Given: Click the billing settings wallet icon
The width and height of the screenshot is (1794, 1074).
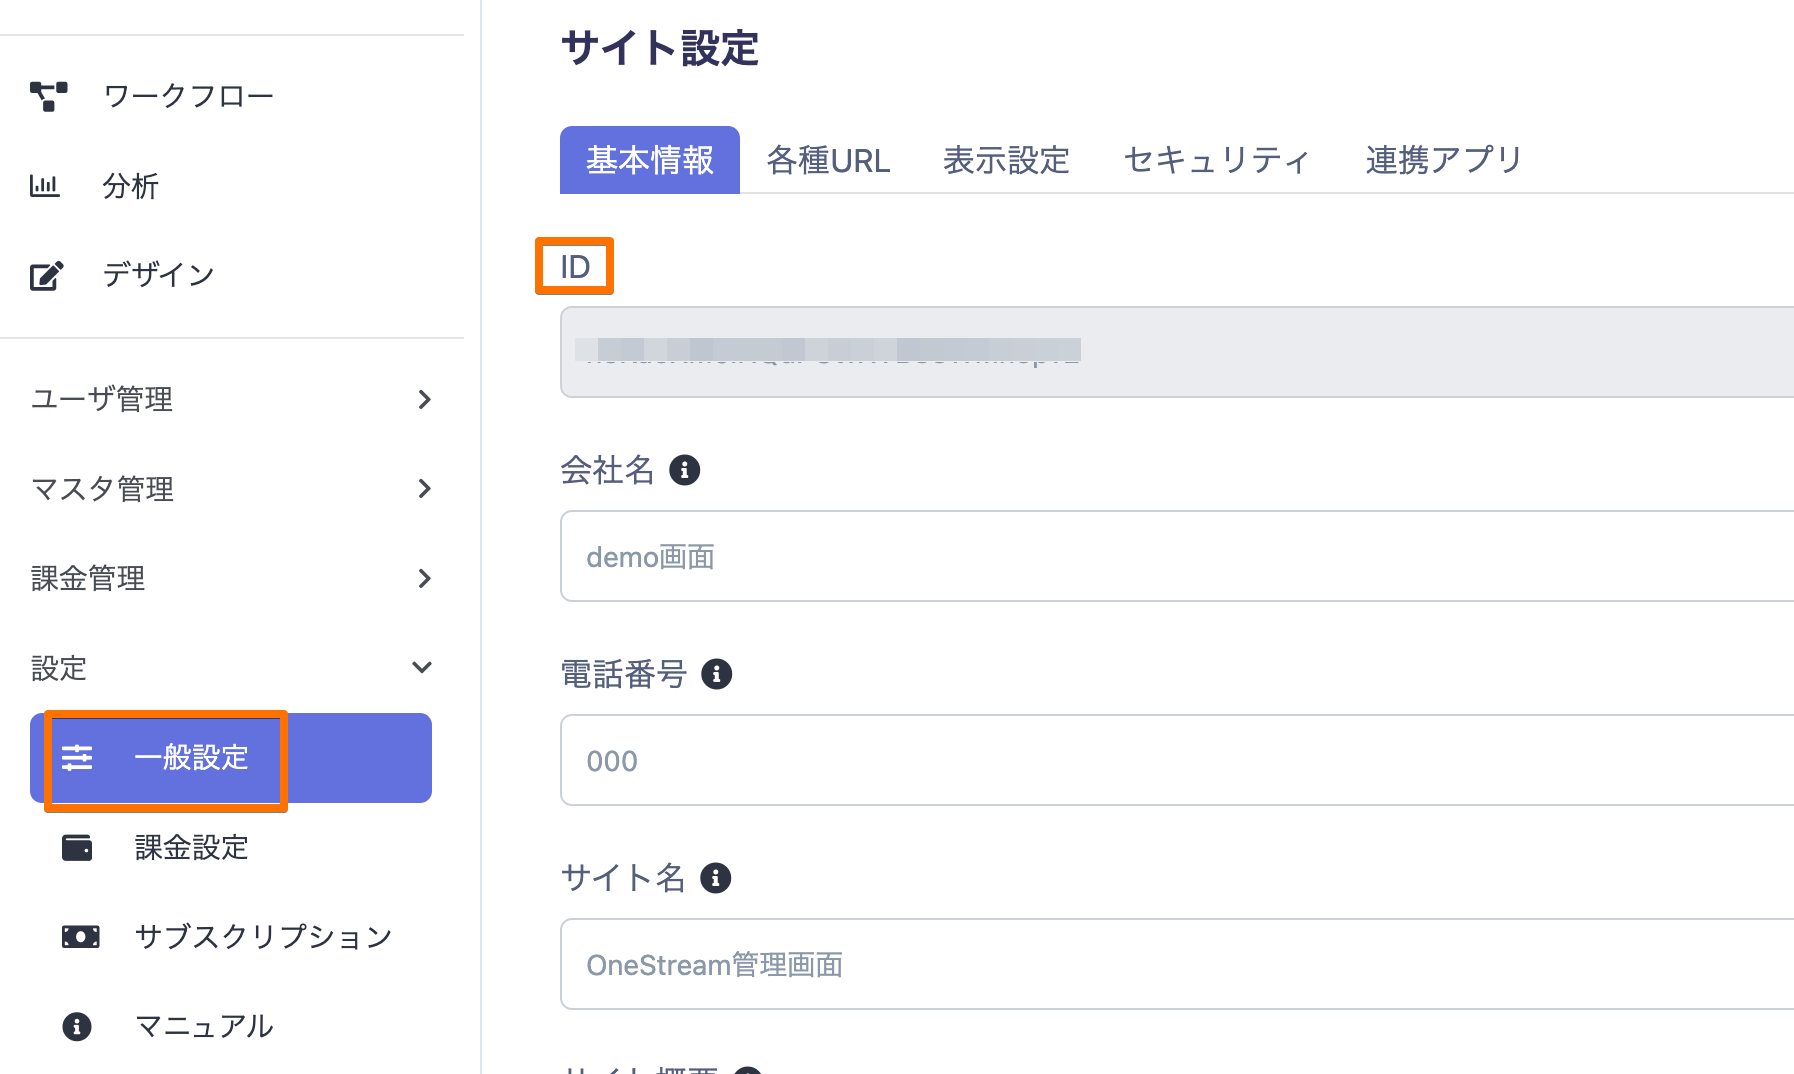Looking at the screenshot, I should 77,848.
